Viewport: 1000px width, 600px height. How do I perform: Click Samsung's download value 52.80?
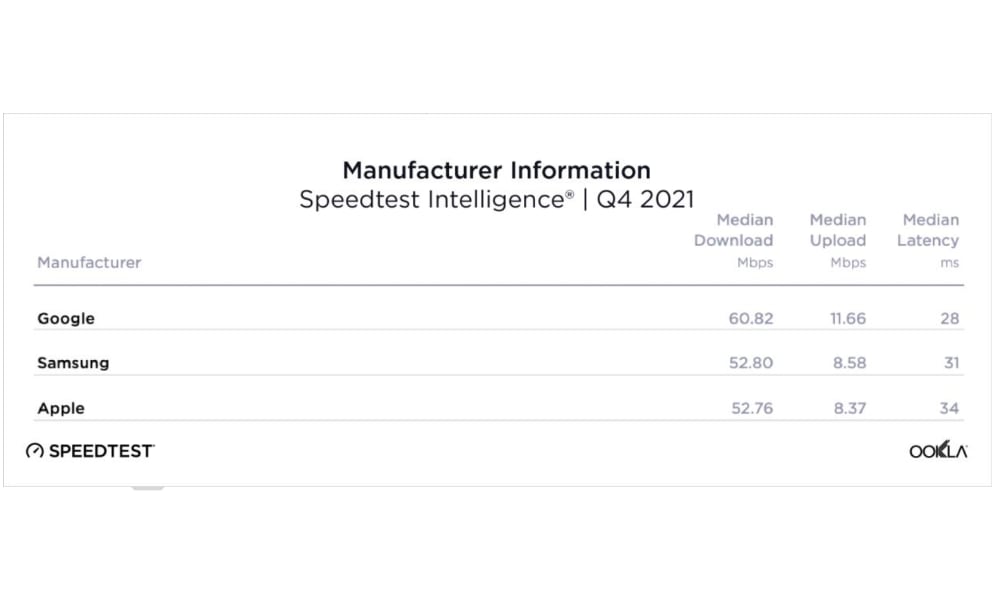coord(751,363)
